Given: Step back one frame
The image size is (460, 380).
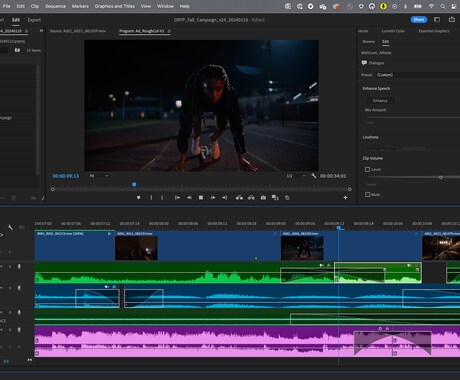Looking at the screenshot, I should pos(189,198).
